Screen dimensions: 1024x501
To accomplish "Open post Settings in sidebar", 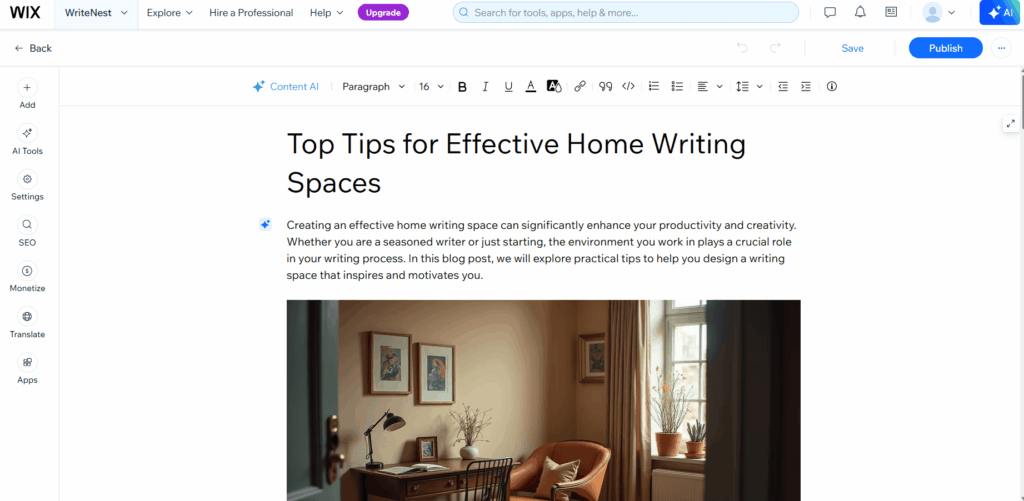I will tap(27, 186).
